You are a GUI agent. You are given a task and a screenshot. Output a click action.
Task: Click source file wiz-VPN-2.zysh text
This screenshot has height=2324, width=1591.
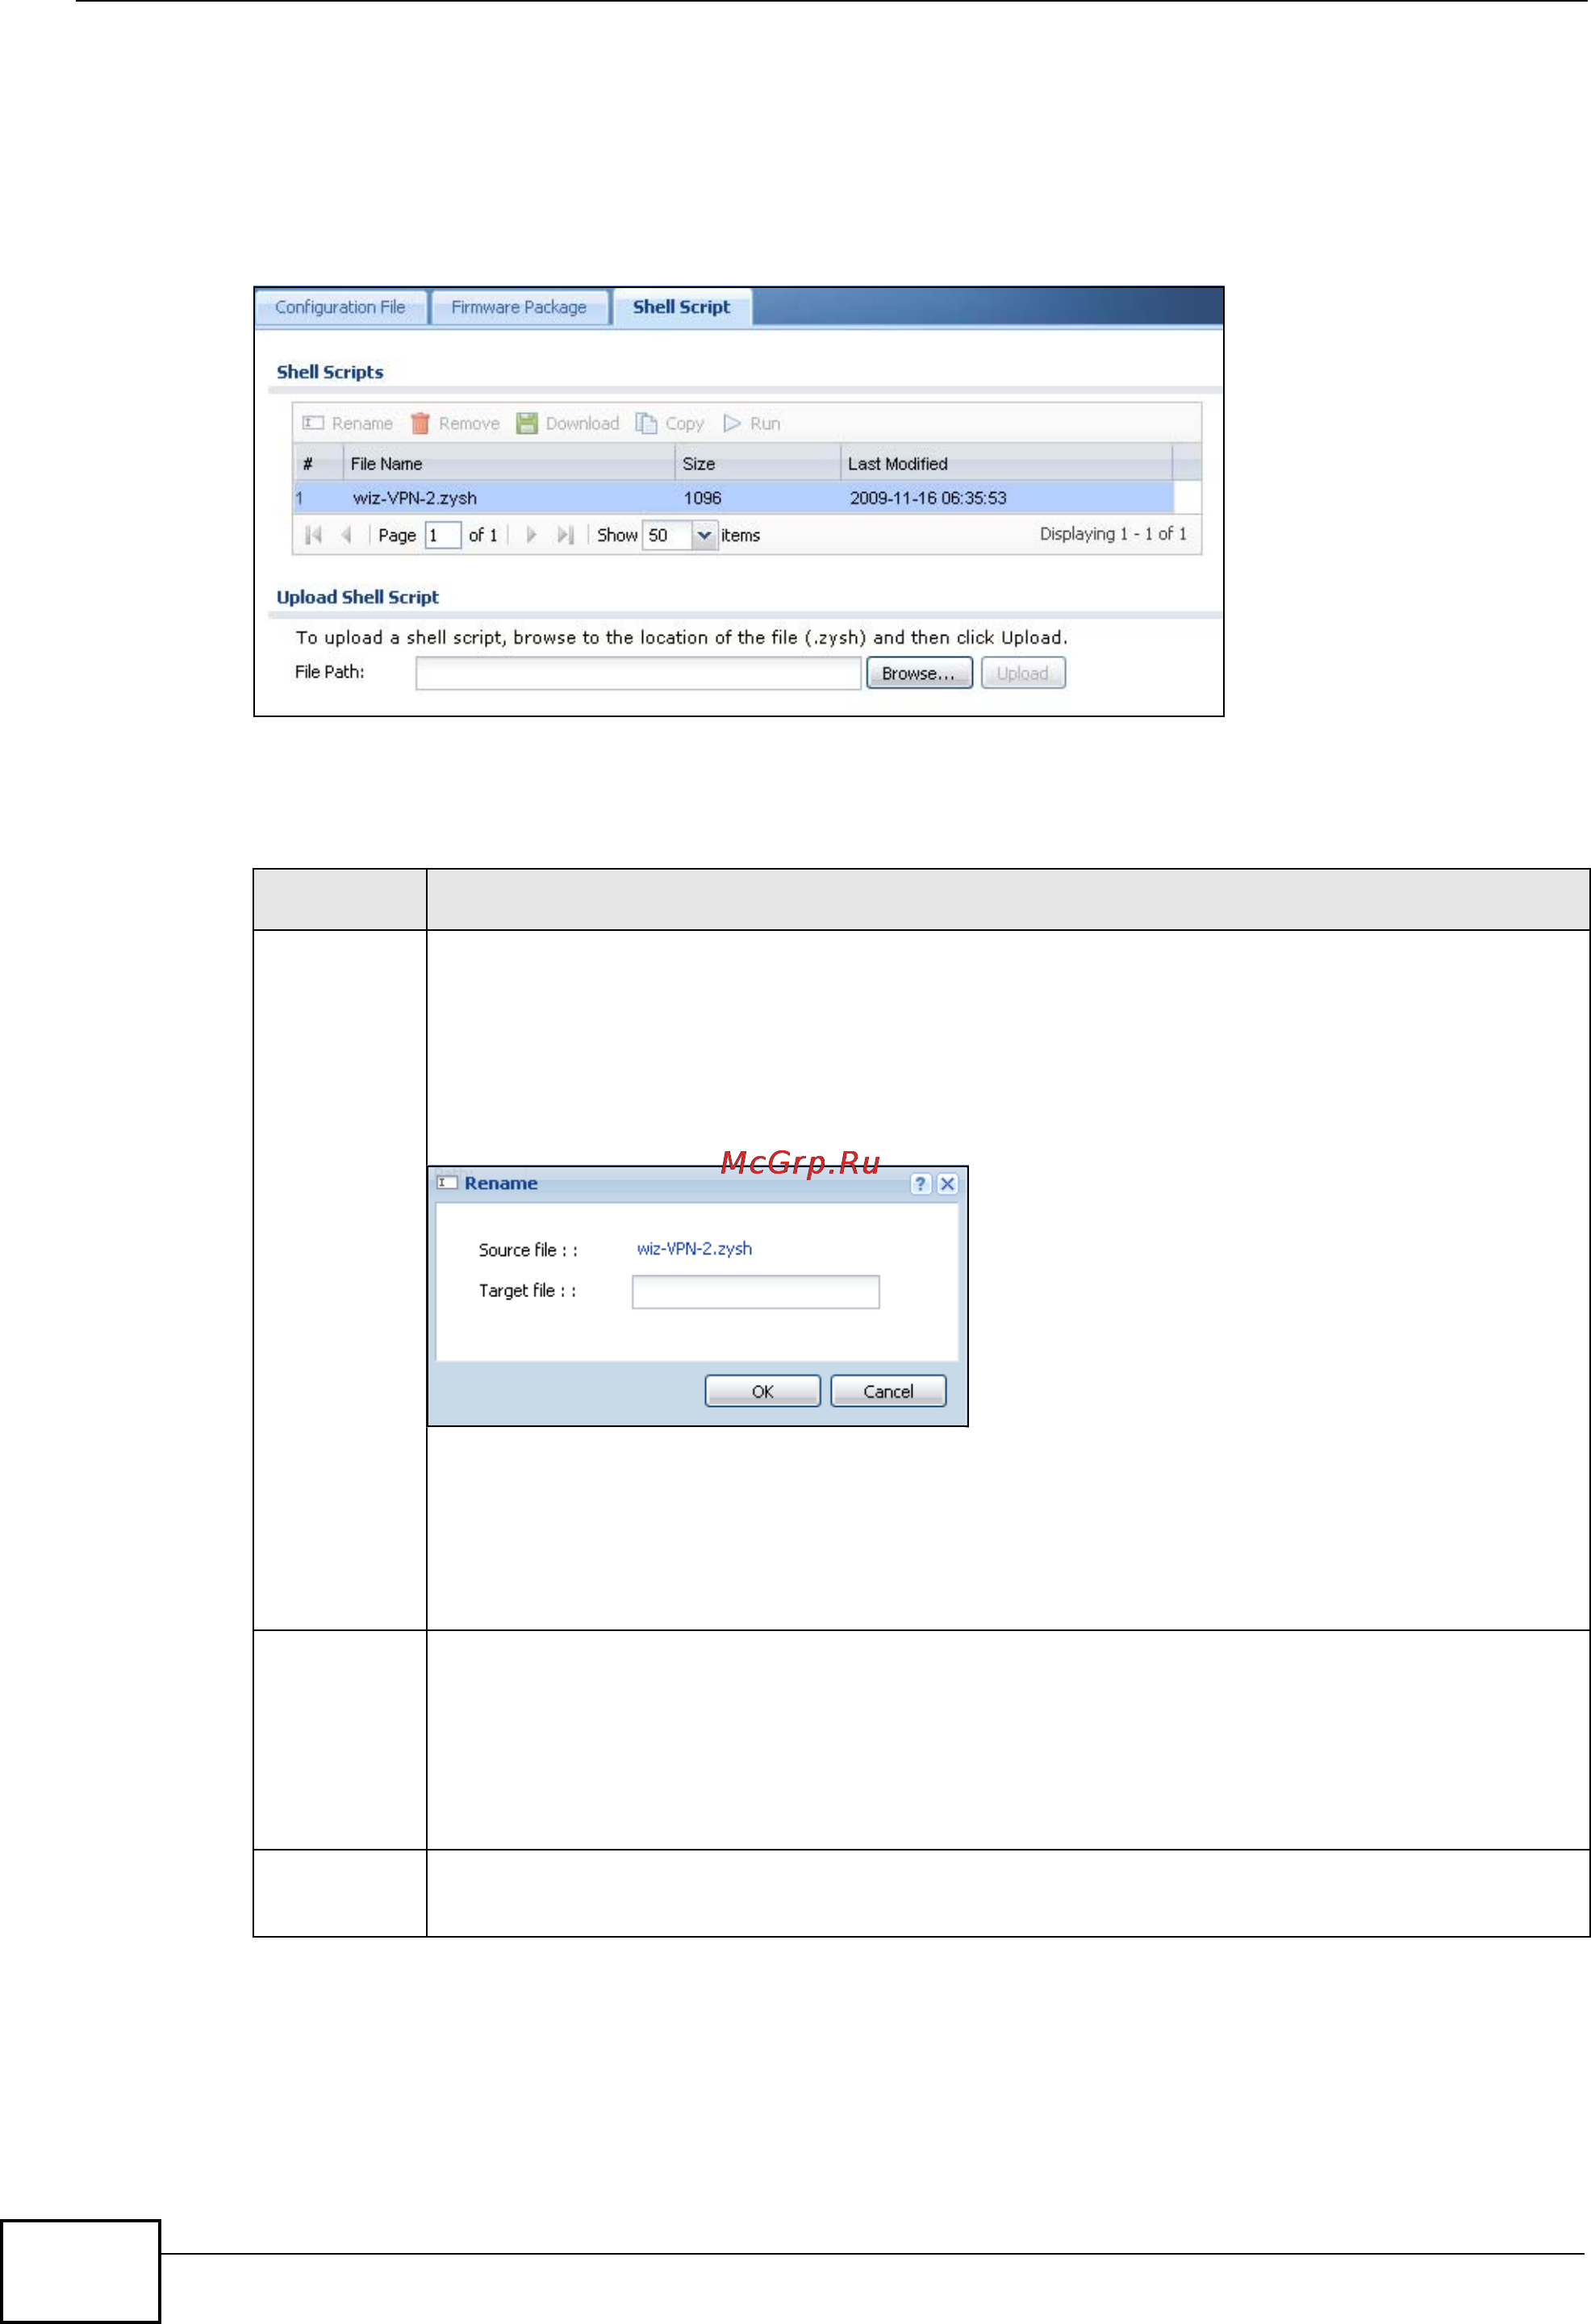[694, 1249]
